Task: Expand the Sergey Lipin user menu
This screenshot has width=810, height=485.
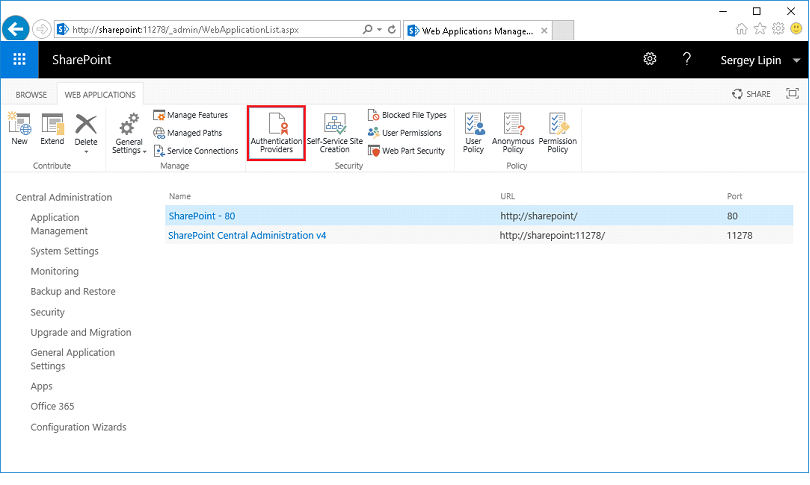Action: [760, 61]
